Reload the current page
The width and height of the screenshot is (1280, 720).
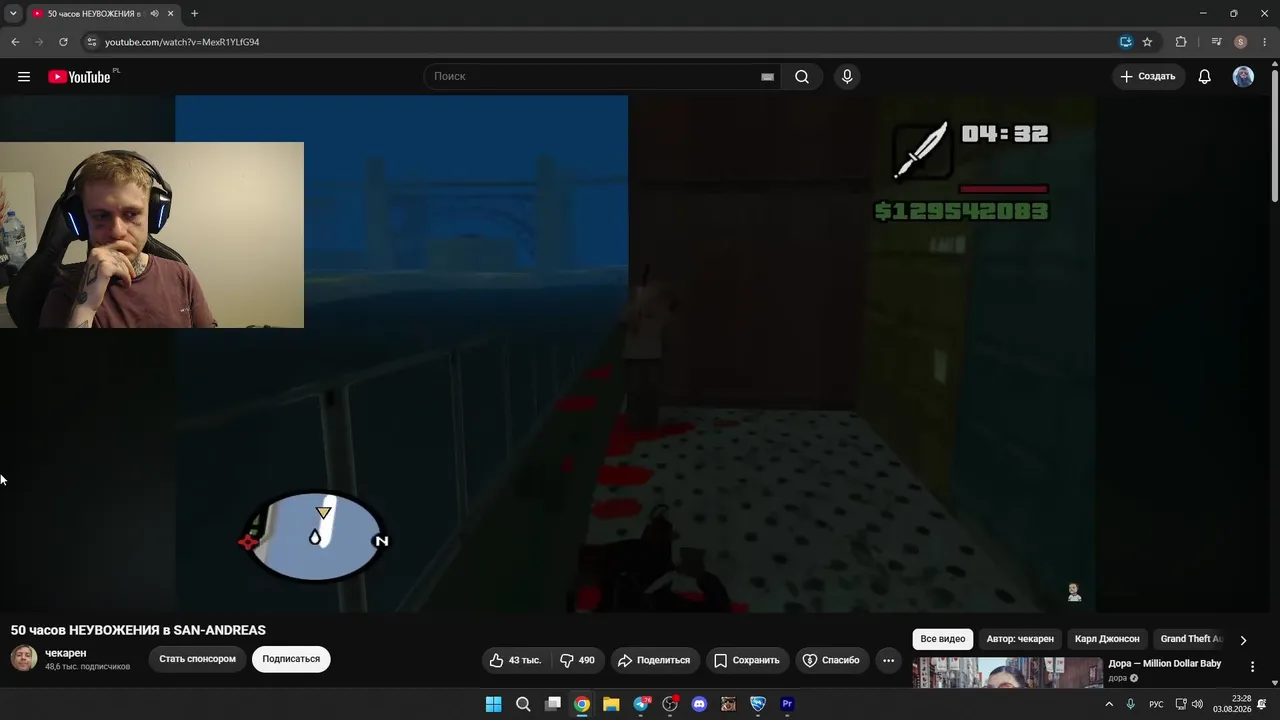pyautogui.click(x=63, y=42)
